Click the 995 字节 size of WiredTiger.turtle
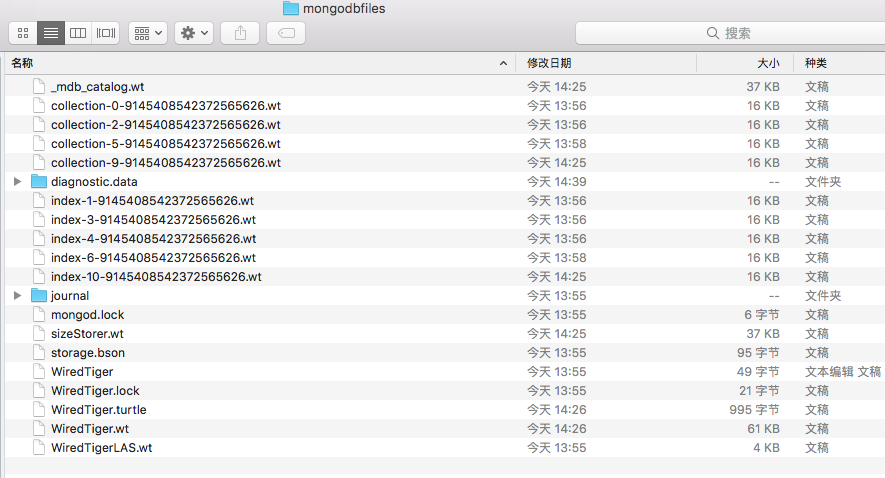 (x=754, y=410)
